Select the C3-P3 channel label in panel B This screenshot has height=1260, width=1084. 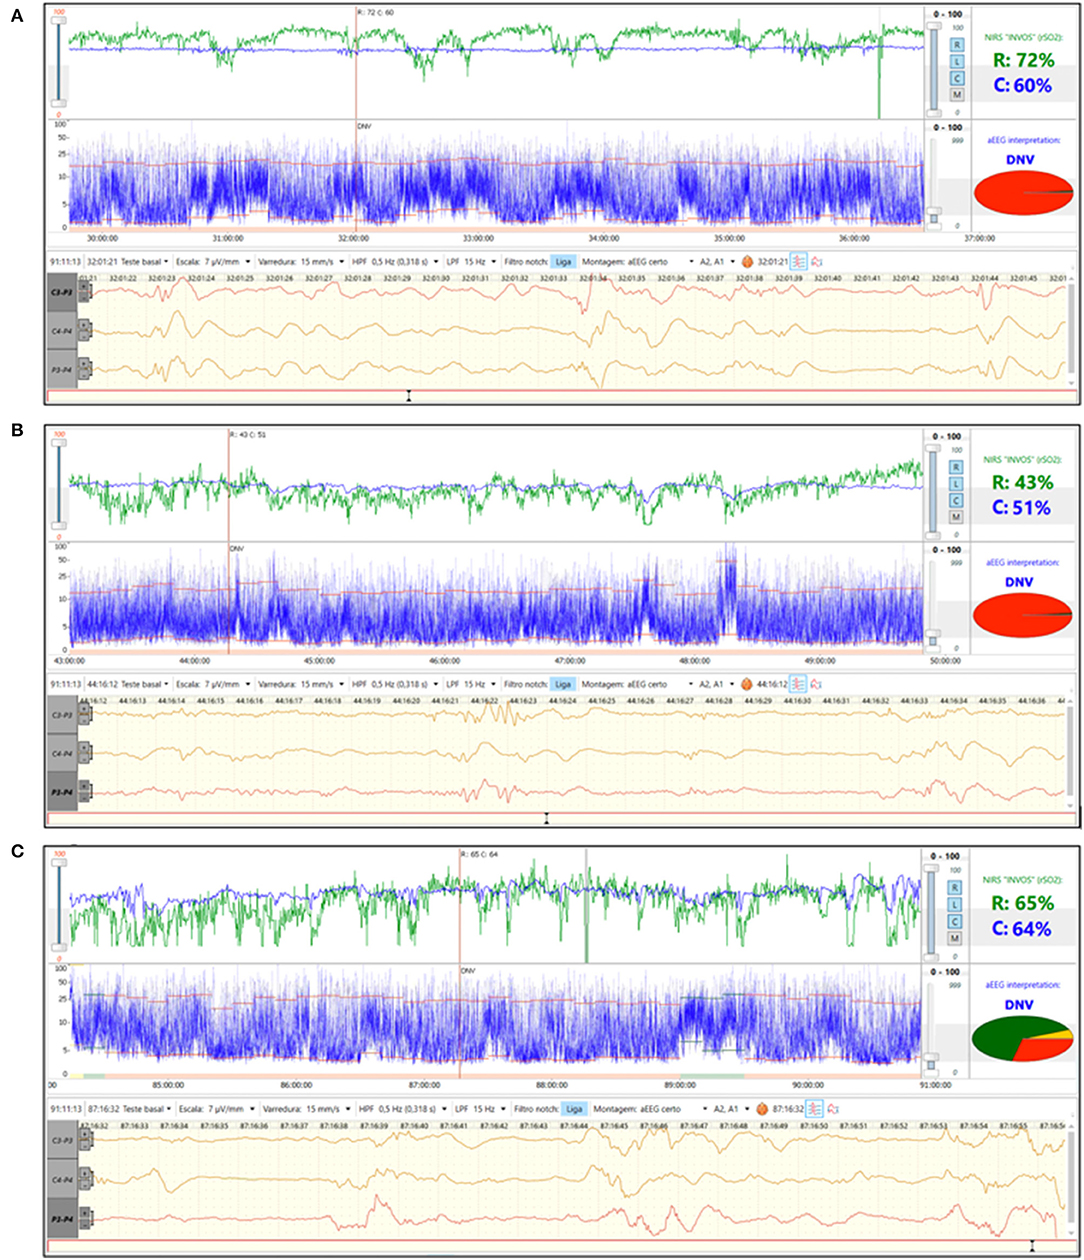click(61, 716)
